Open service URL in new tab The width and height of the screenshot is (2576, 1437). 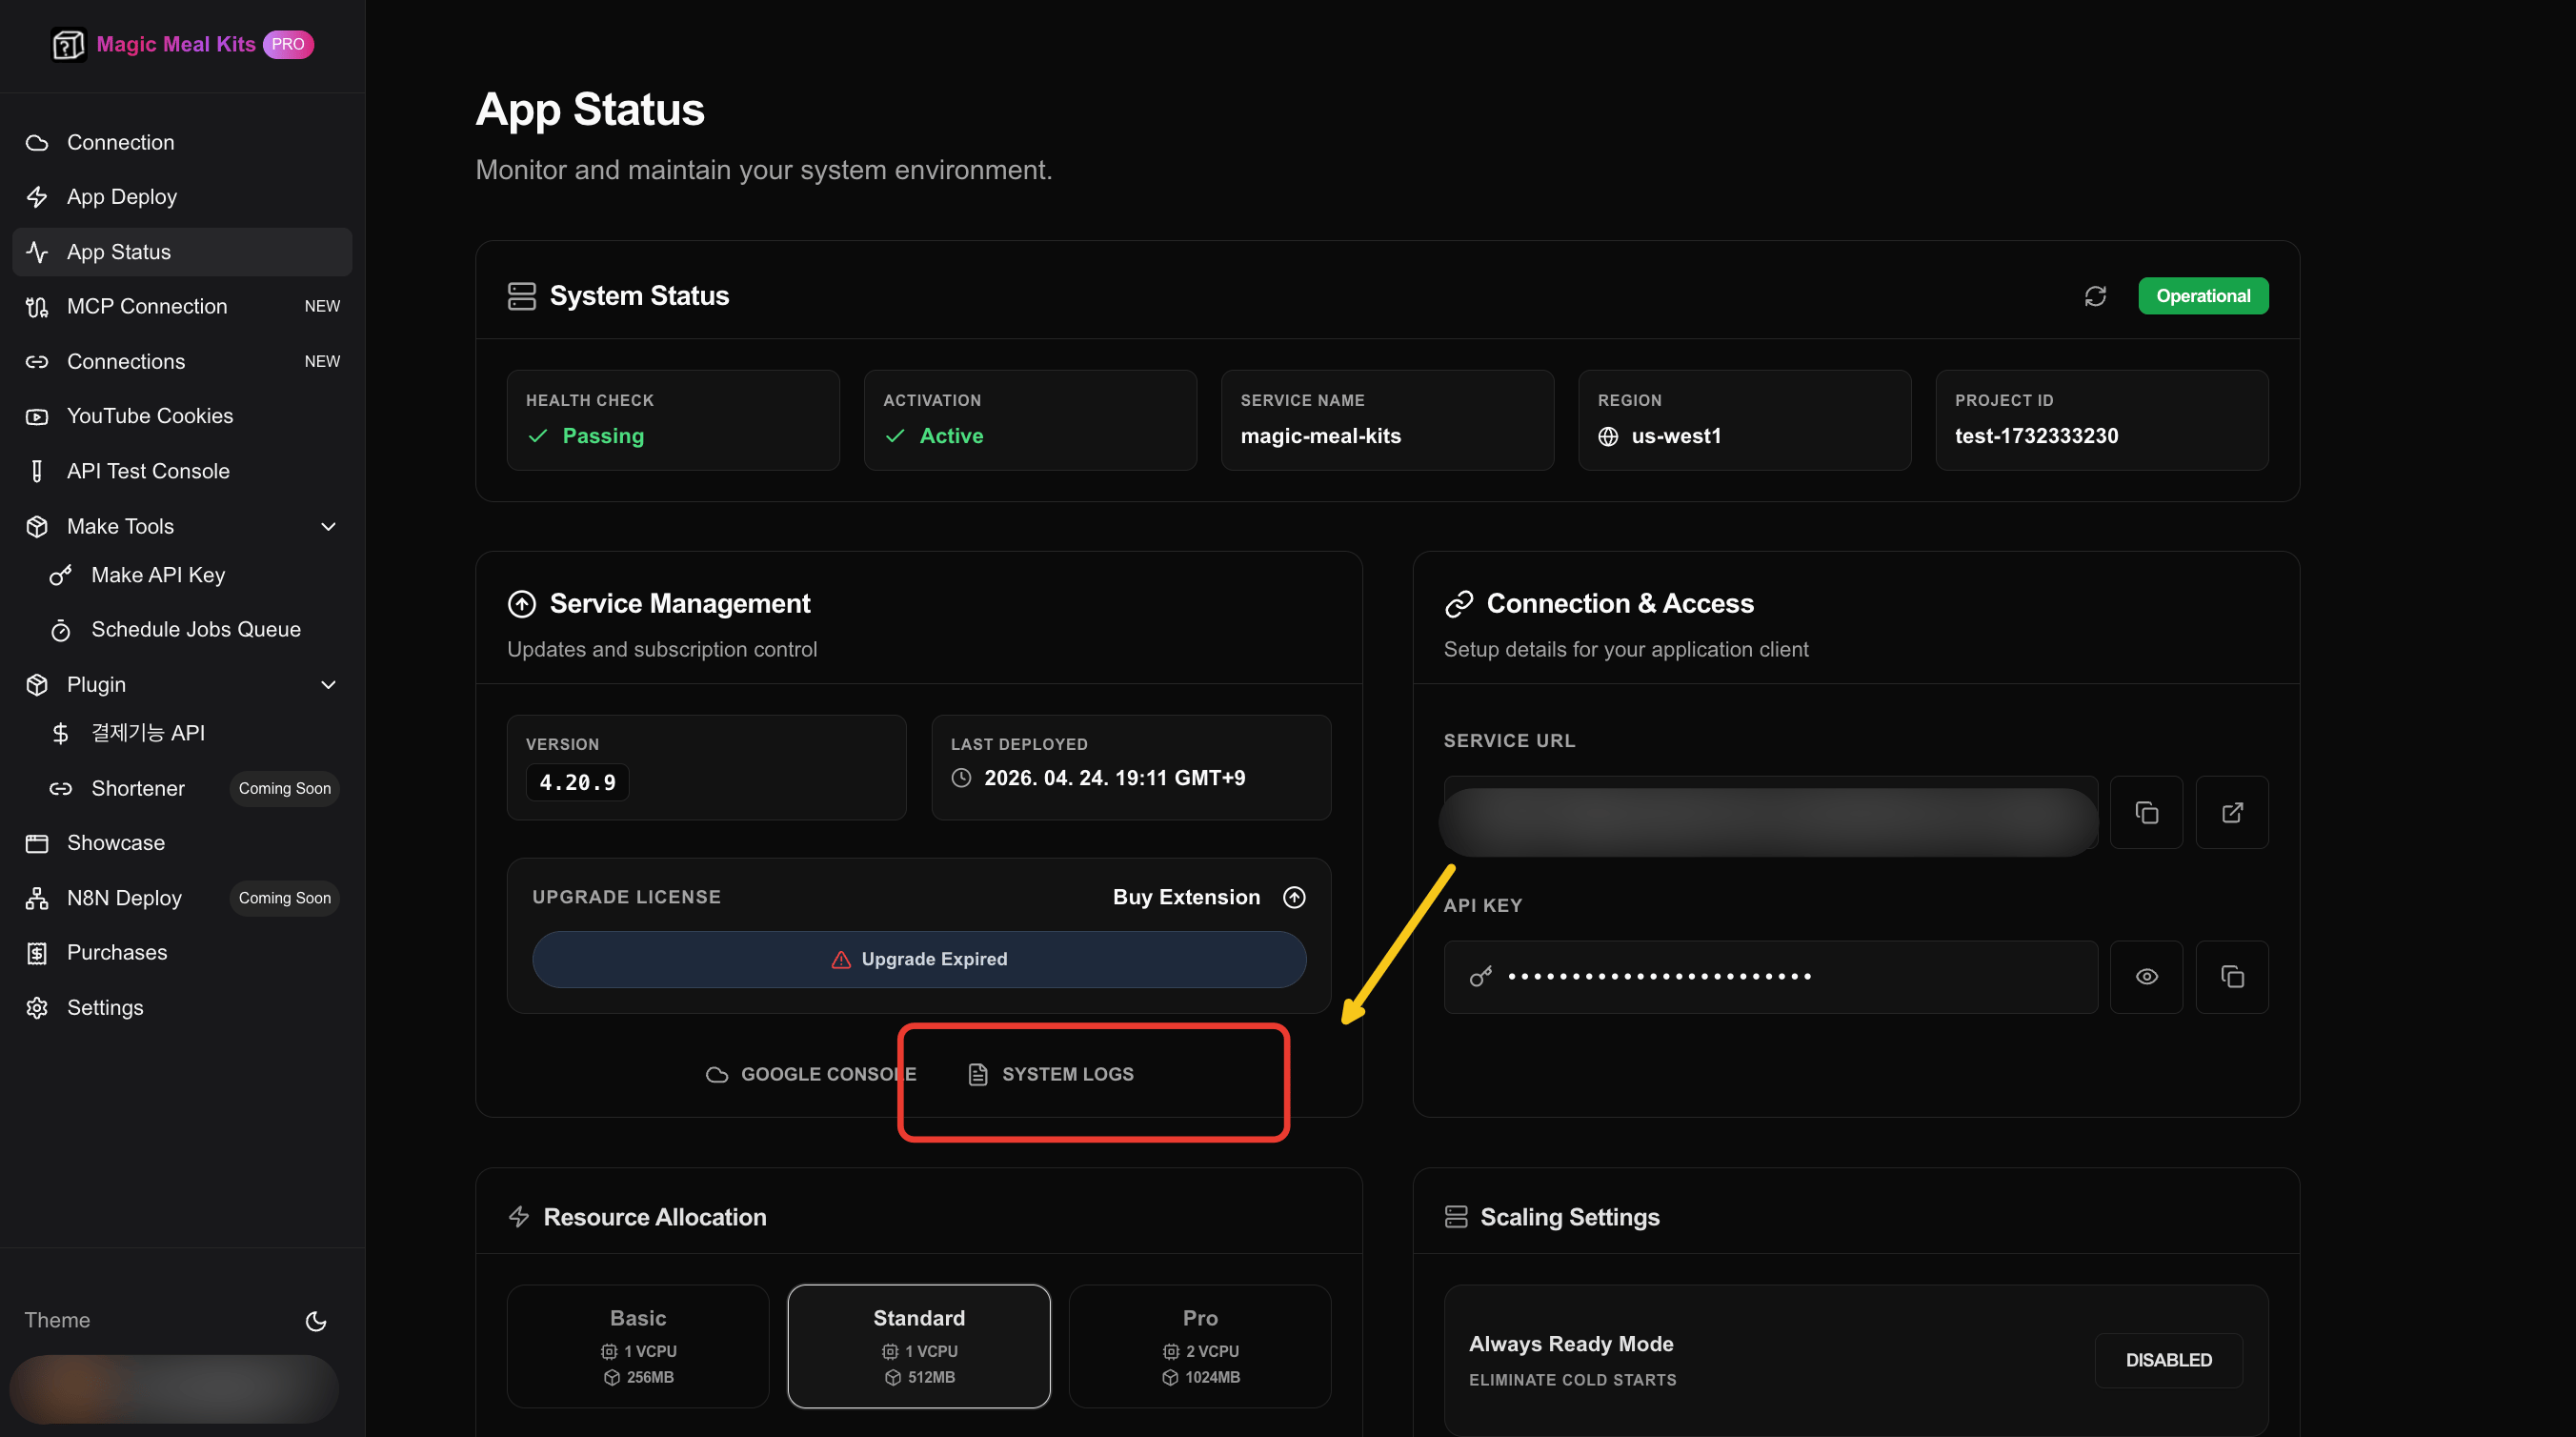2232,812
